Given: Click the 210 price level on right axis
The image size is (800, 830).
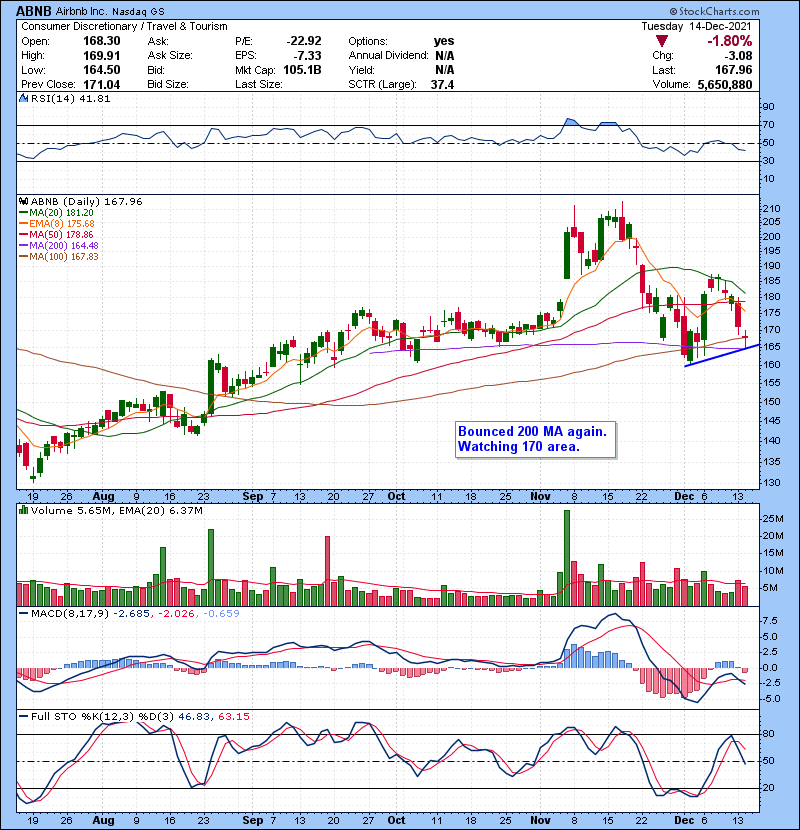Looking at the screenshot, I should click(x=771, y=209).
